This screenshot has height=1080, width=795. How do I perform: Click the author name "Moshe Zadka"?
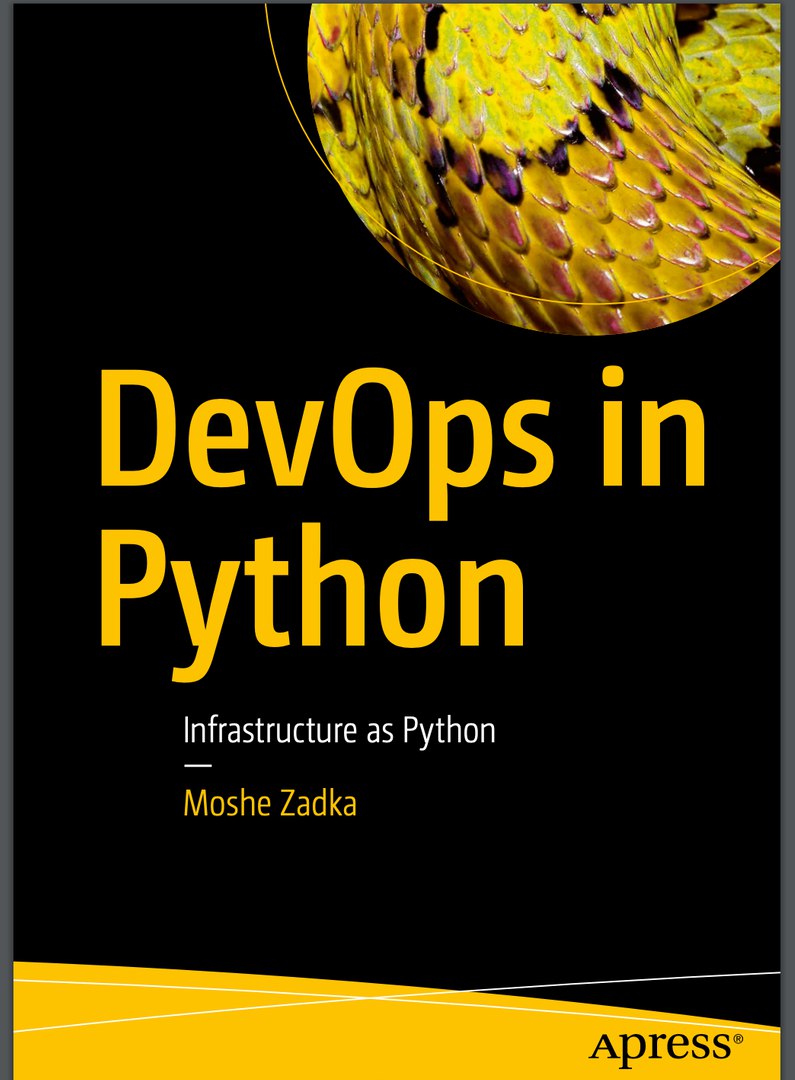(x=270, y=804)
